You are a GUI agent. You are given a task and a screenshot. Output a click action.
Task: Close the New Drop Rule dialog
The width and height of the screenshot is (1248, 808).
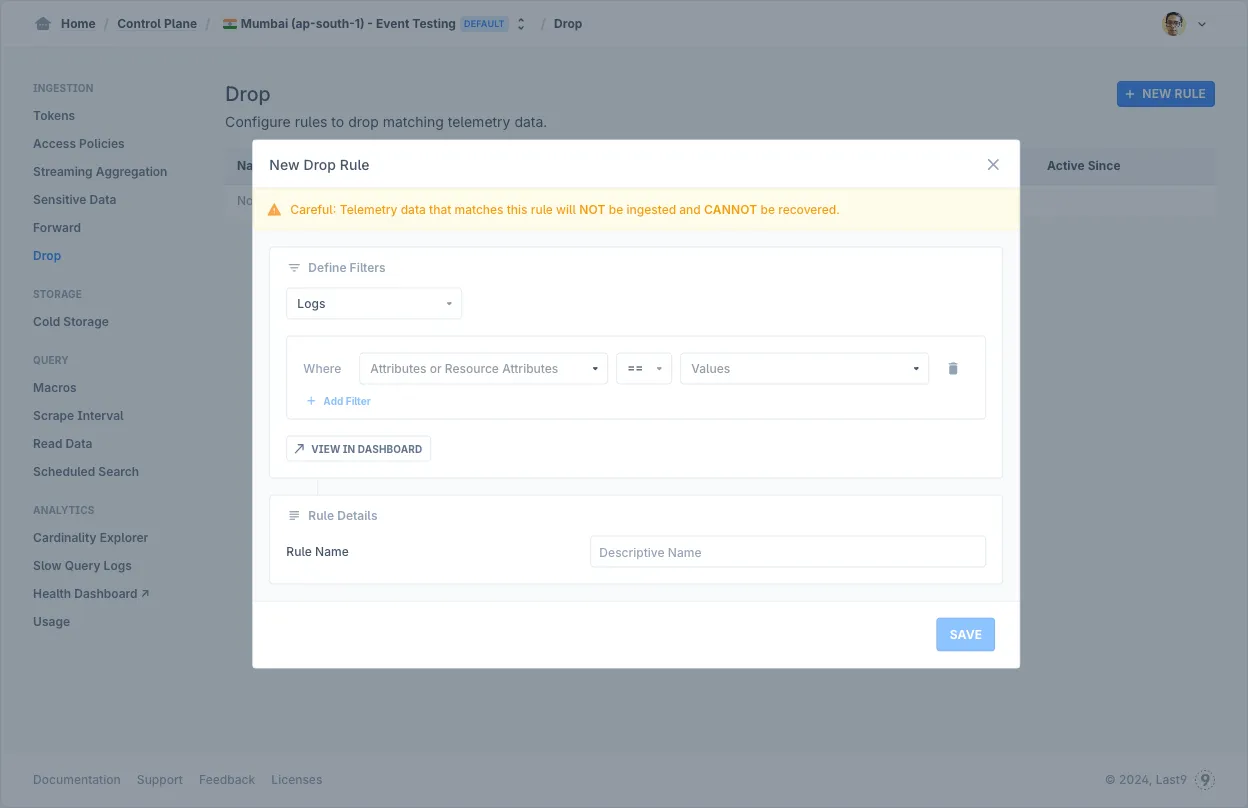pyautogui.click(x=993, y=165)
